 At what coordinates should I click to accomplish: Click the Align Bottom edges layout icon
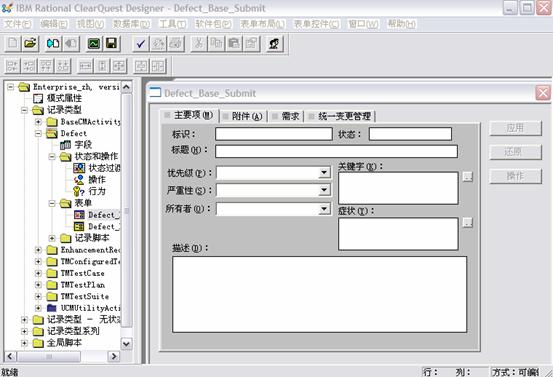(x=63, y=66)
